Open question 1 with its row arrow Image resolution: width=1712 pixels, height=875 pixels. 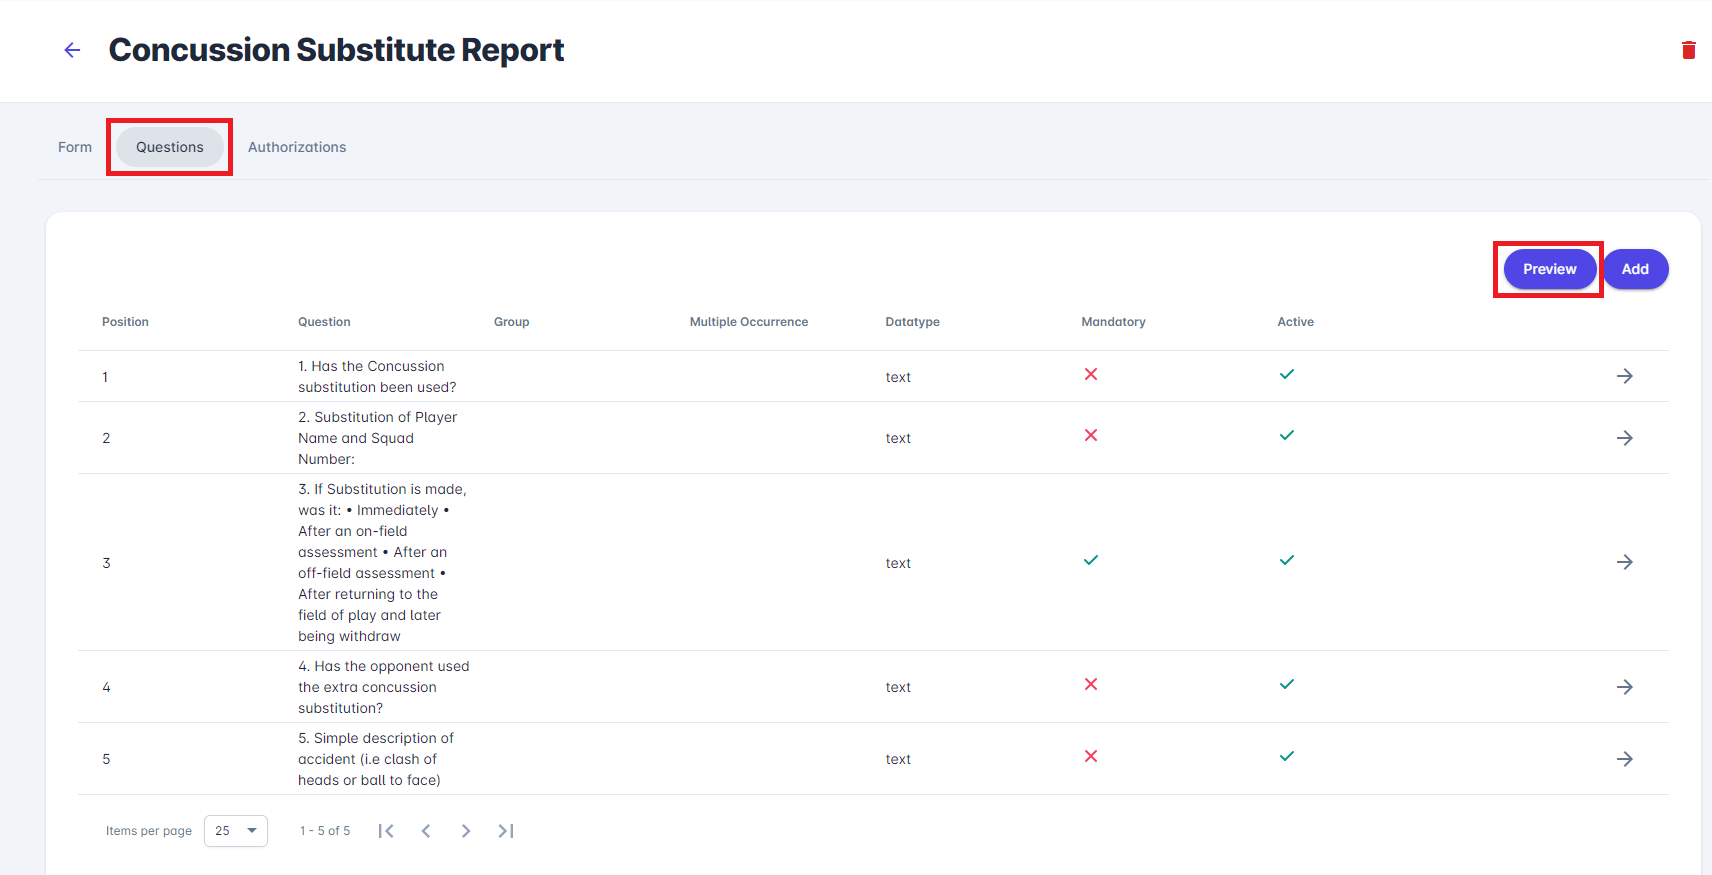[x=1624, y=376]
